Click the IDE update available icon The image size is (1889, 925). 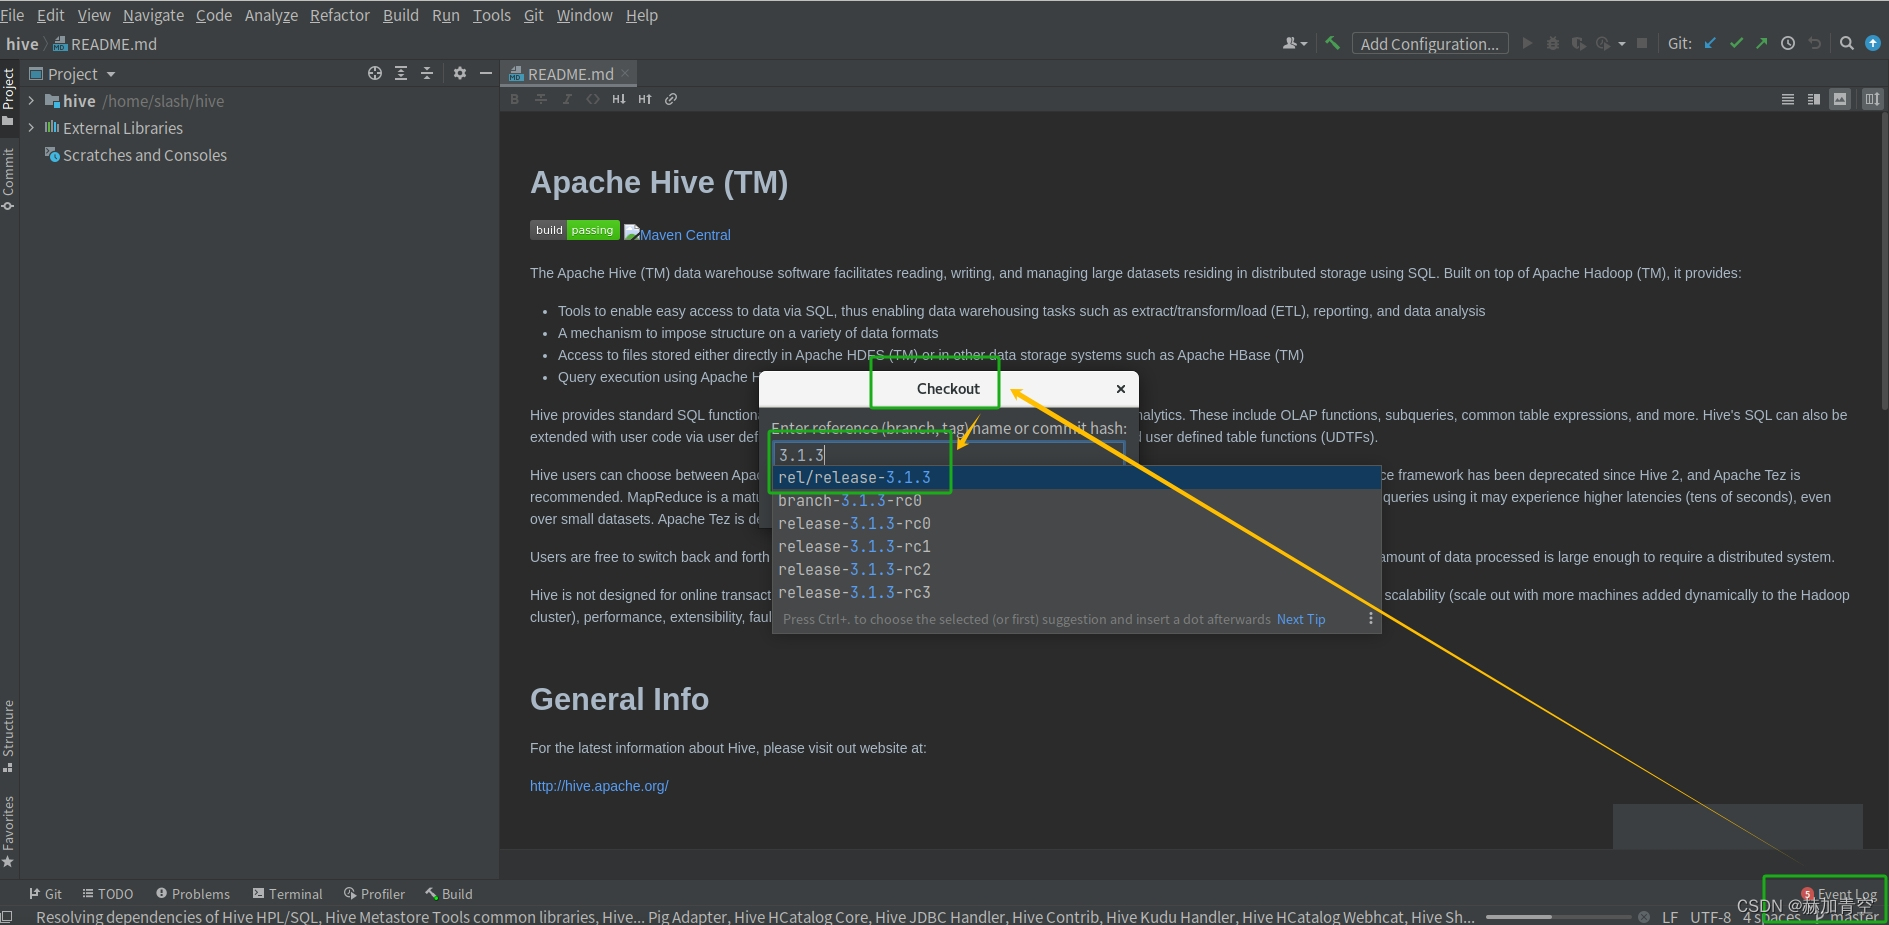pos(1873,43)
